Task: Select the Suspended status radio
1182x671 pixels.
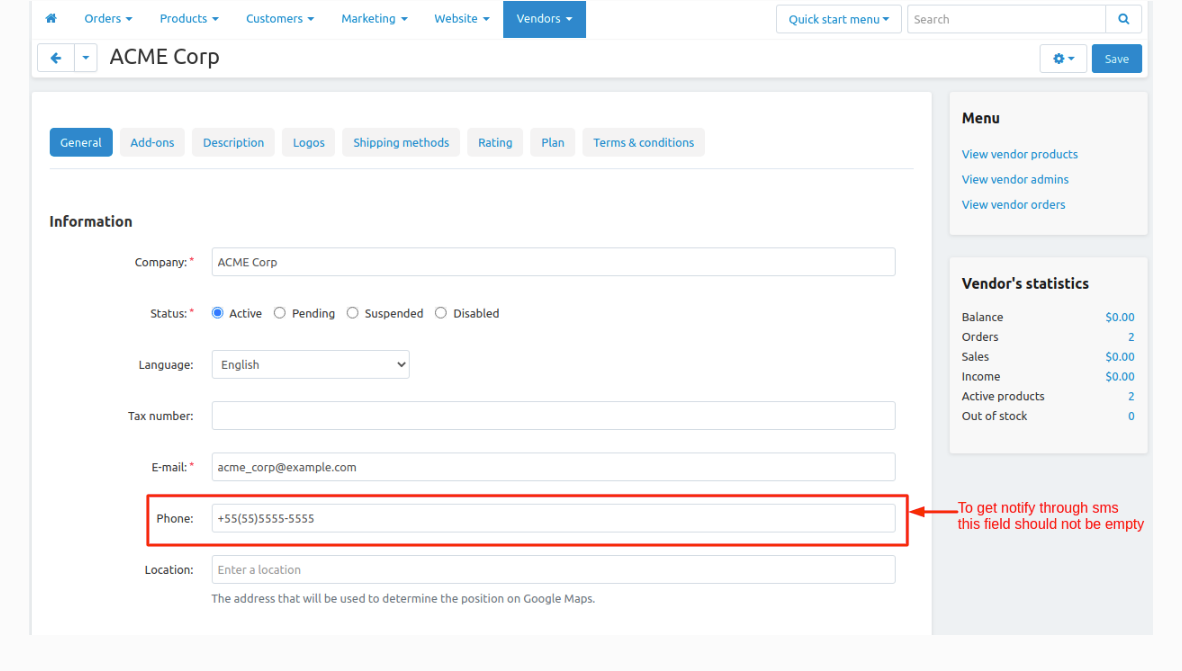Action: [x=352, y=313]
